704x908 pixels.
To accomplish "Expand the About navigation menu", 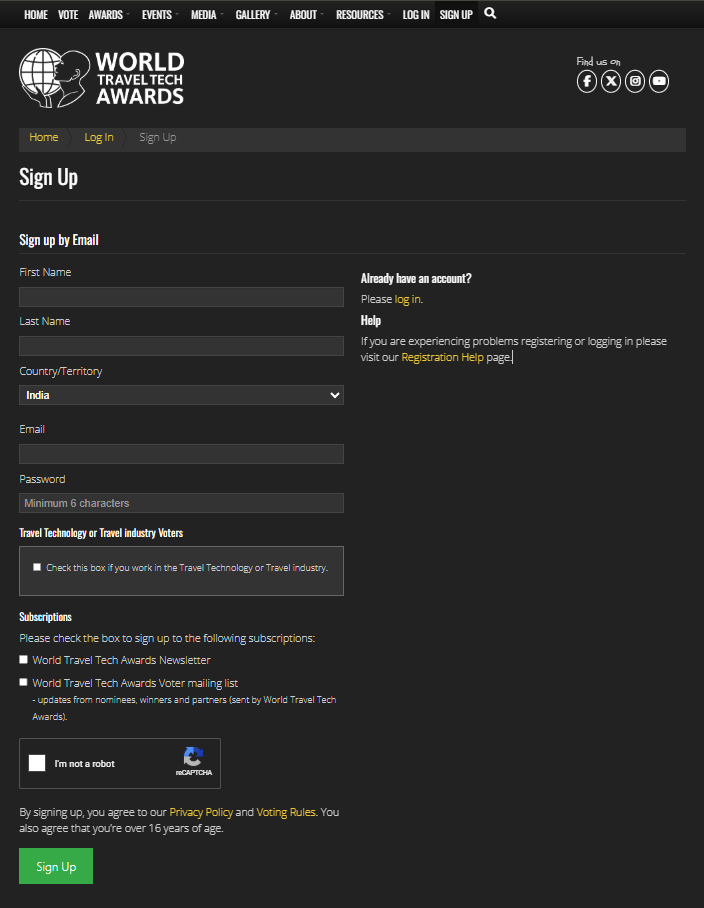I will point(306,14).
